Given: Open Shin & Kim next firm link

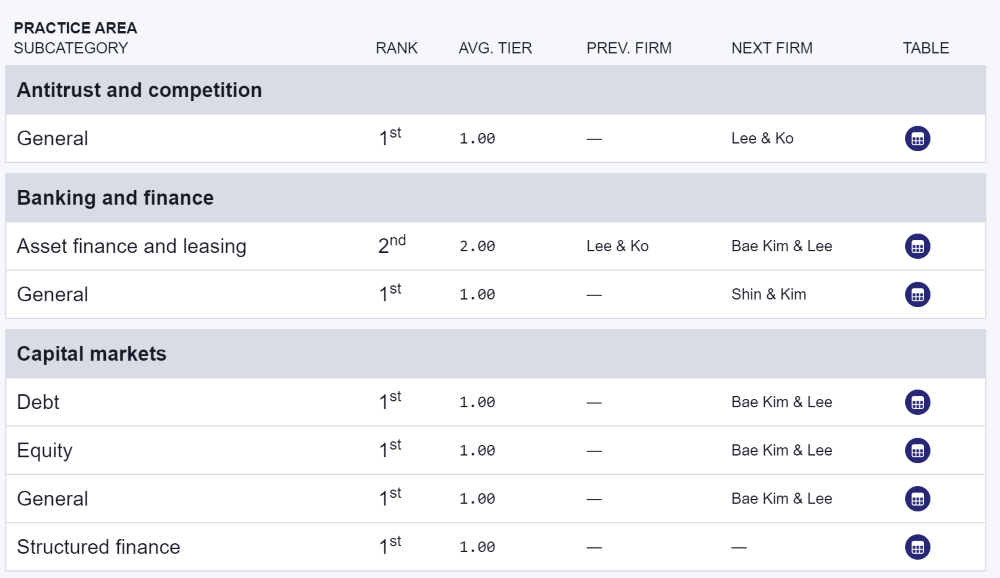Looking at the screenshot, I should 768,295.
